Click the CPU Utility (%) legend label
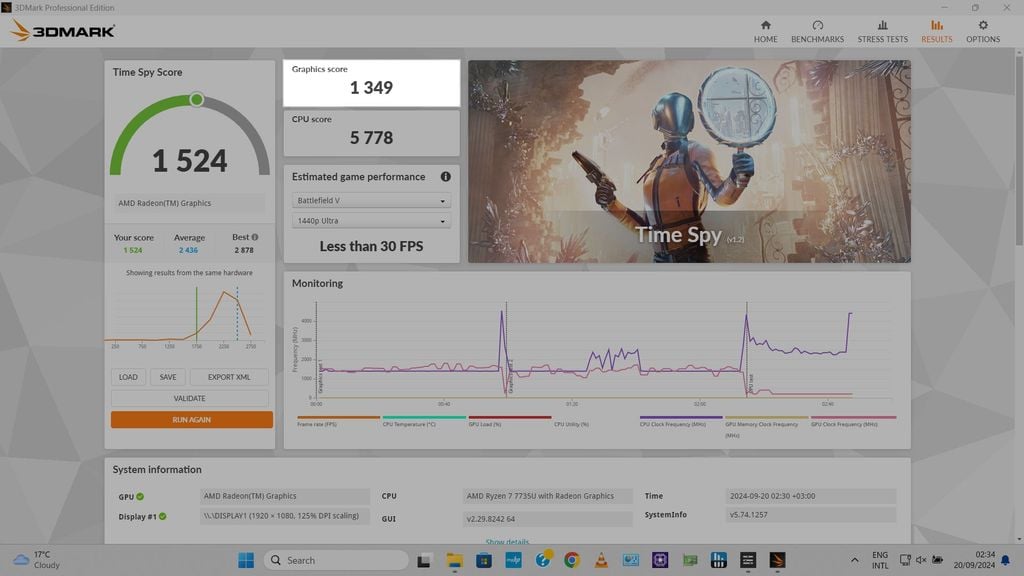 point(571,424)
